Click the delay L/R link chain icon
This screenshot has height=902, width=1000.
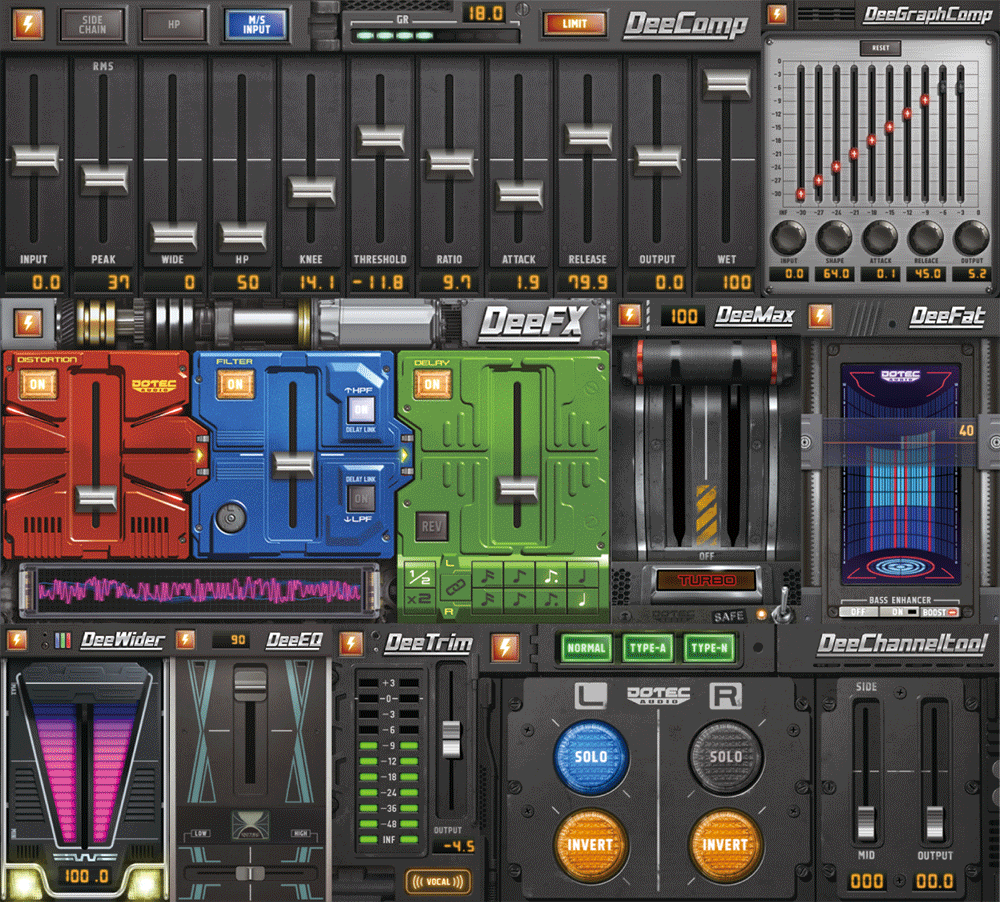[x=454, y=588]
